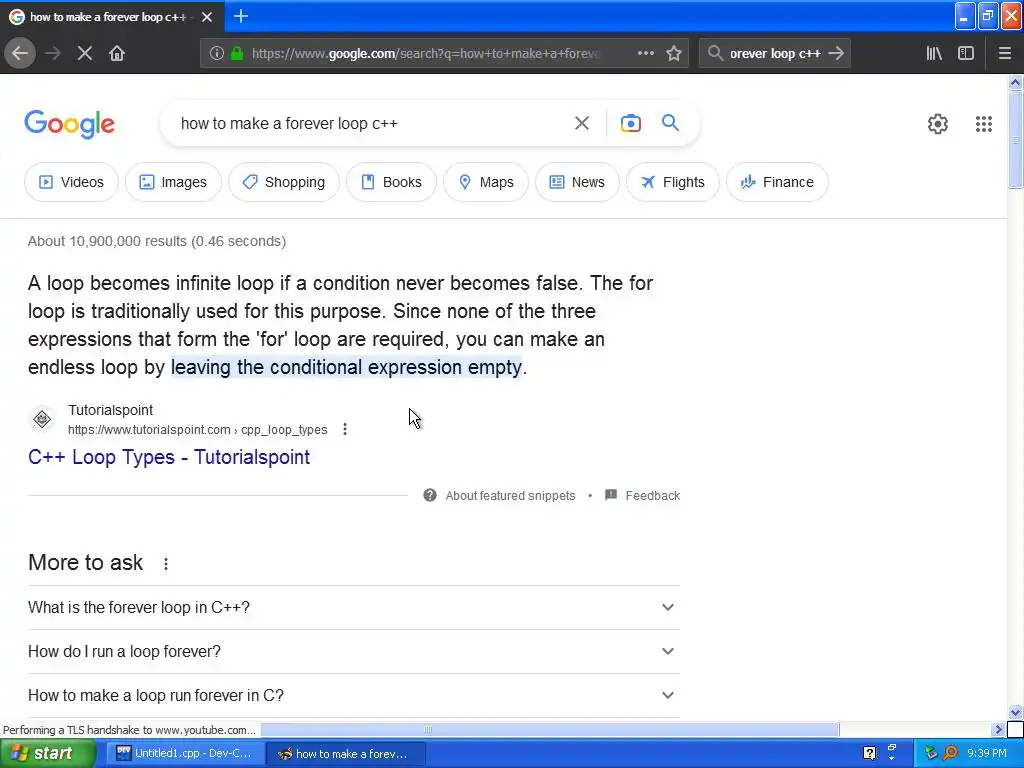This screenshot has height=768, width=1024.
Task: Click the Tutorialspoint site favicon
Action: 42,419
